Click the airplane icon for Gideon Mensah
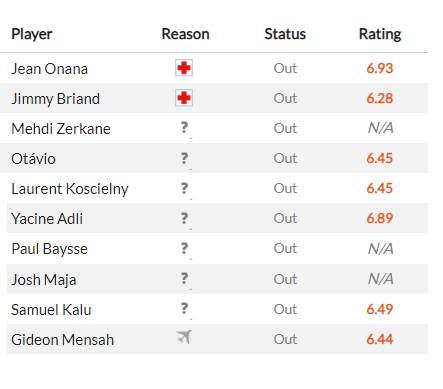 184,337
